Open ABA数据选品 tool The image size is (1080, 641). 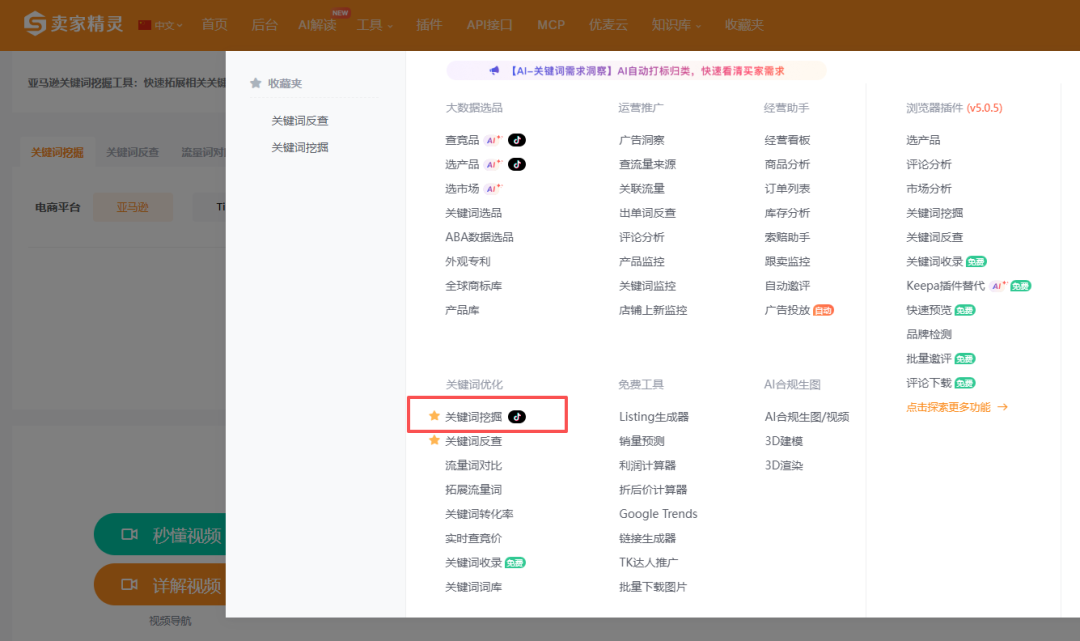pyautogui.click(x=479, y=237)
